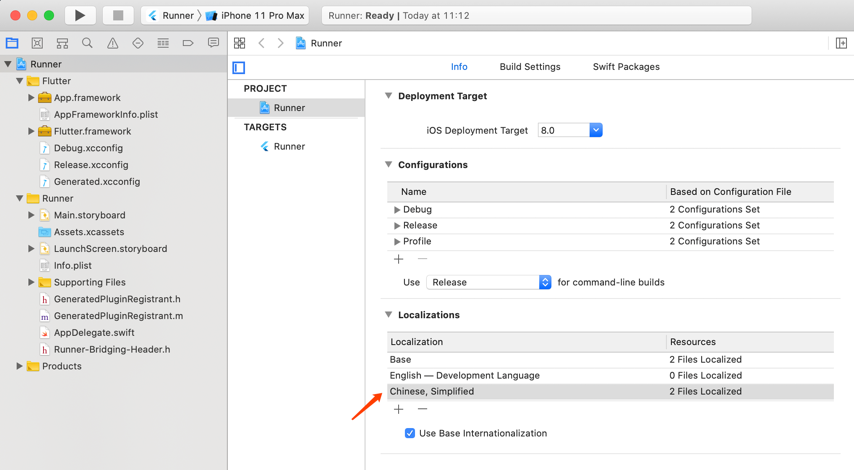Image resolution: width=854 pixels, height=470 pixels.
Task: Open Main.storyboard
Action: click(89, 215)
